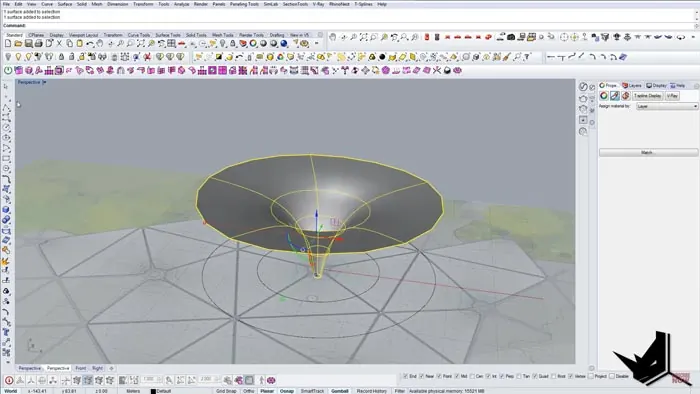Save the model with the Save icon
The image size is (700, 394).
[29, 44]
